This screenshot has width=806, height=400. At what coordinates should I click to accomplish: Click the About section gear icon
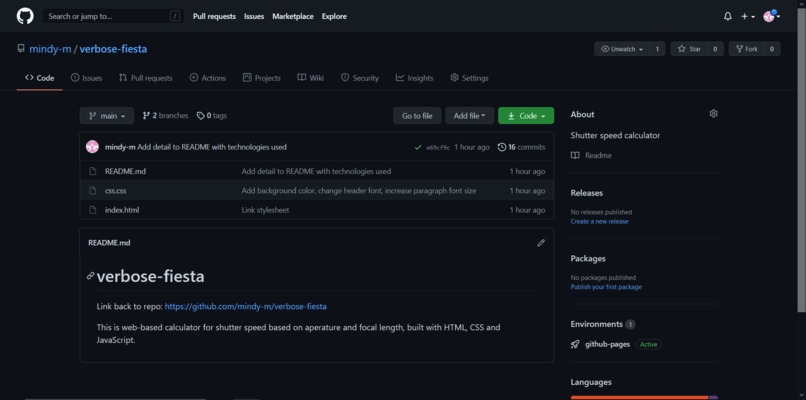(713, 114)
